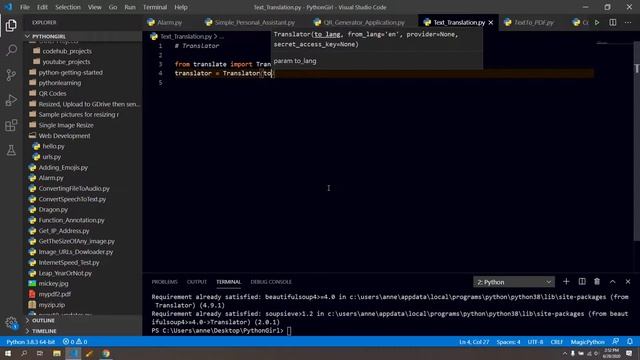Open the Selection menu
Image resolution: width=640 pixels, height=360 pixels.
coord(68,7)
